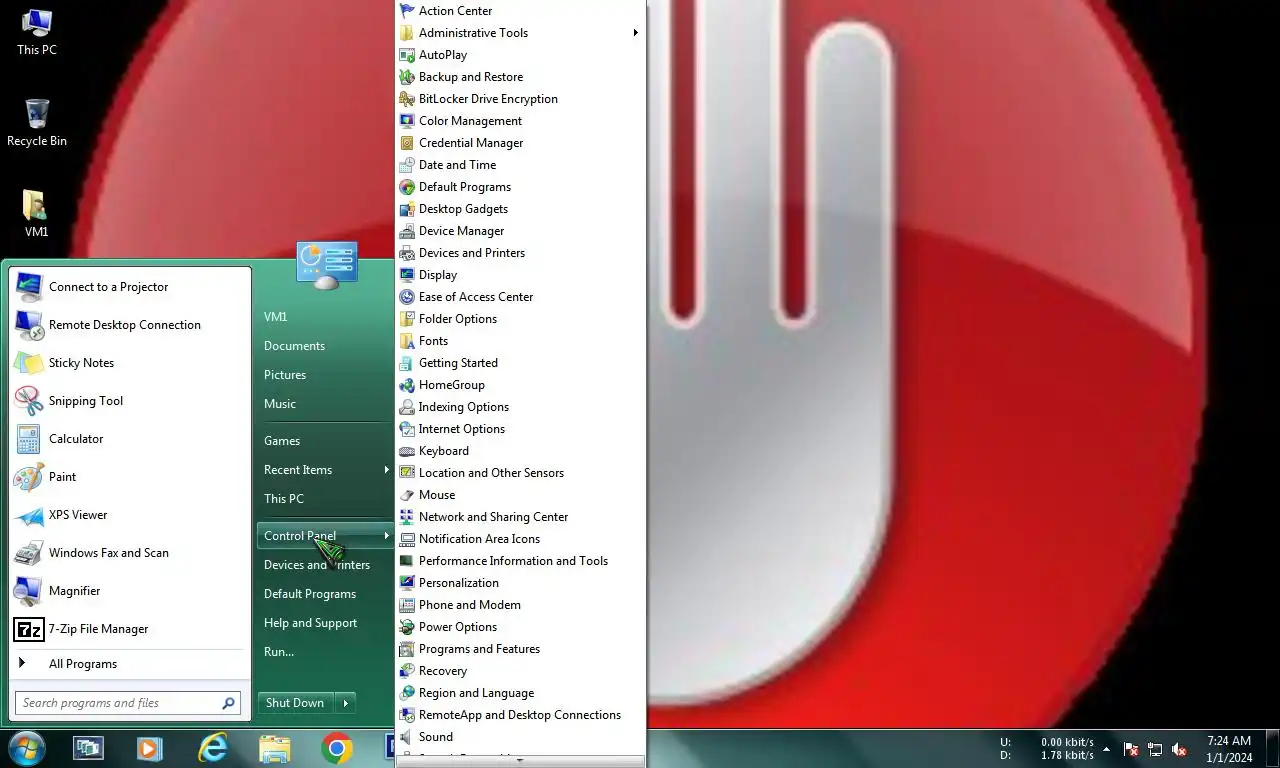
Task: Open Backup and Restore
Action: coord(520,77)
